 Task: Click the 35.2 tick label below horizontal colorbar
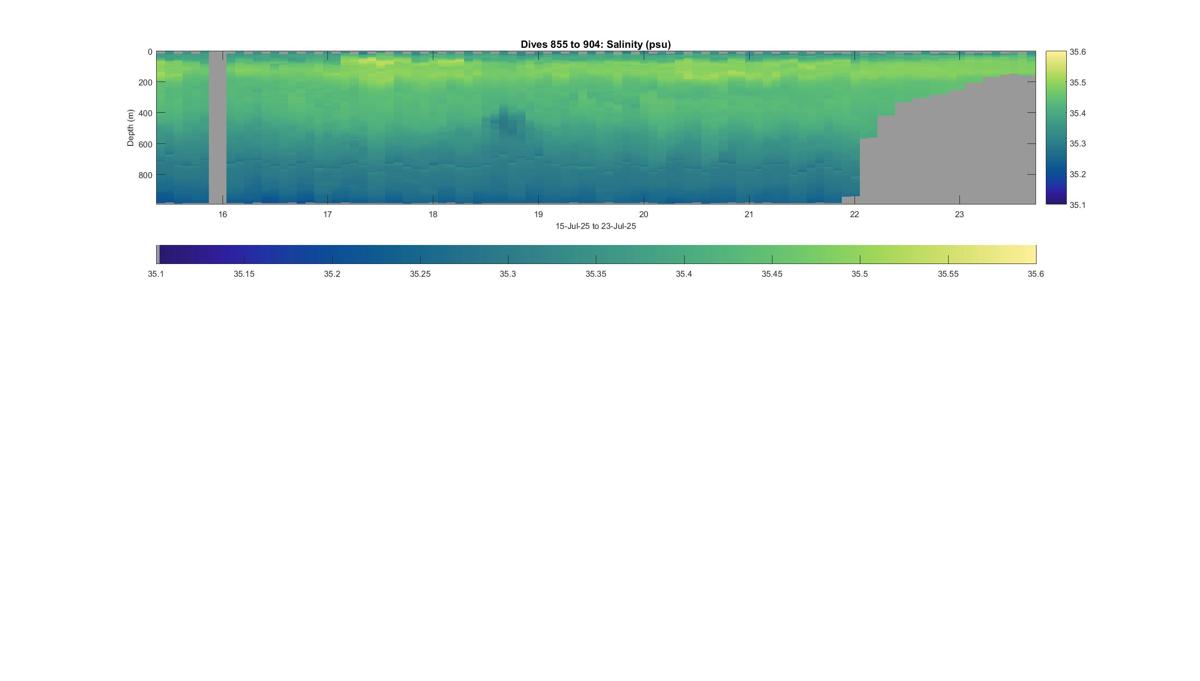pyautogui.click(x=332, y=273)
